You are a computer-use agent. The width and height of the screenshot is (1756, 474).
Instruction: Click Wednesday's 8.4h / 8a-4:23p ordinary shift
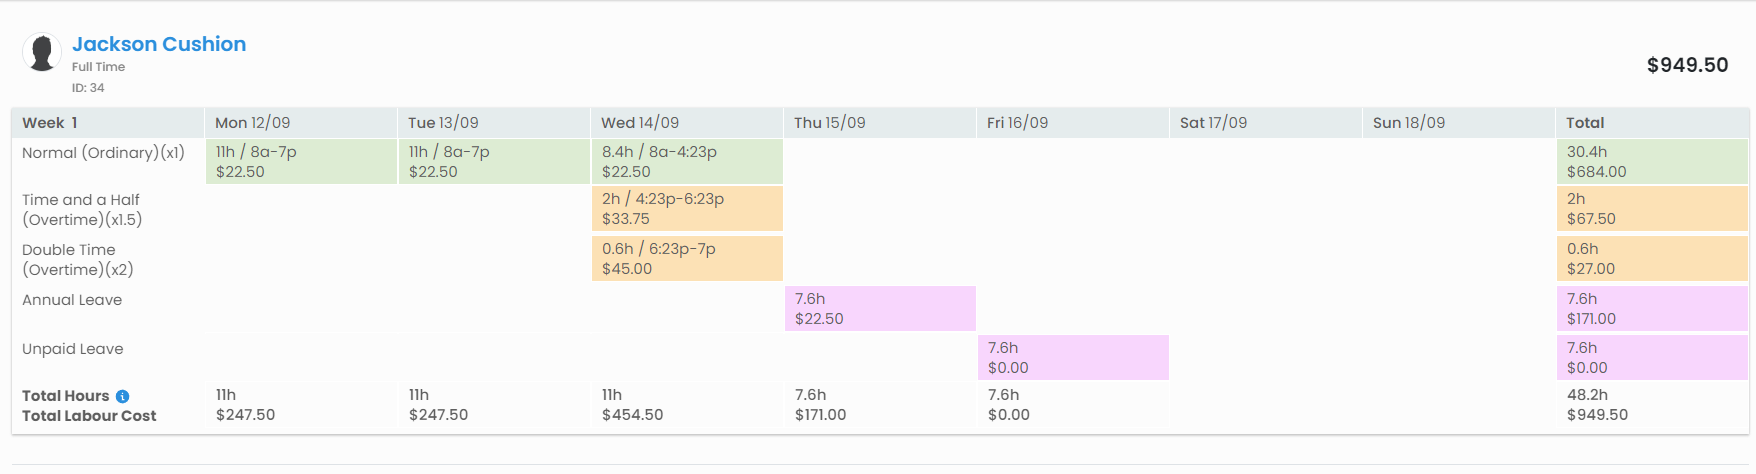point(687,162)
